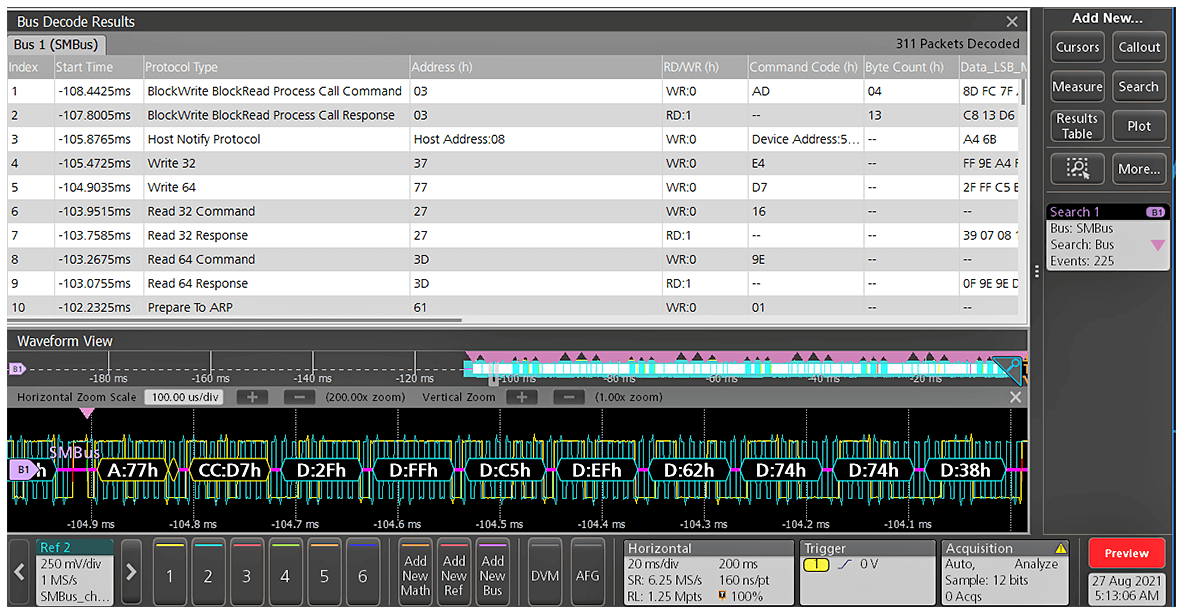
Task: Open the zoom magnifier tool icon
Action: click(1077, 169)
